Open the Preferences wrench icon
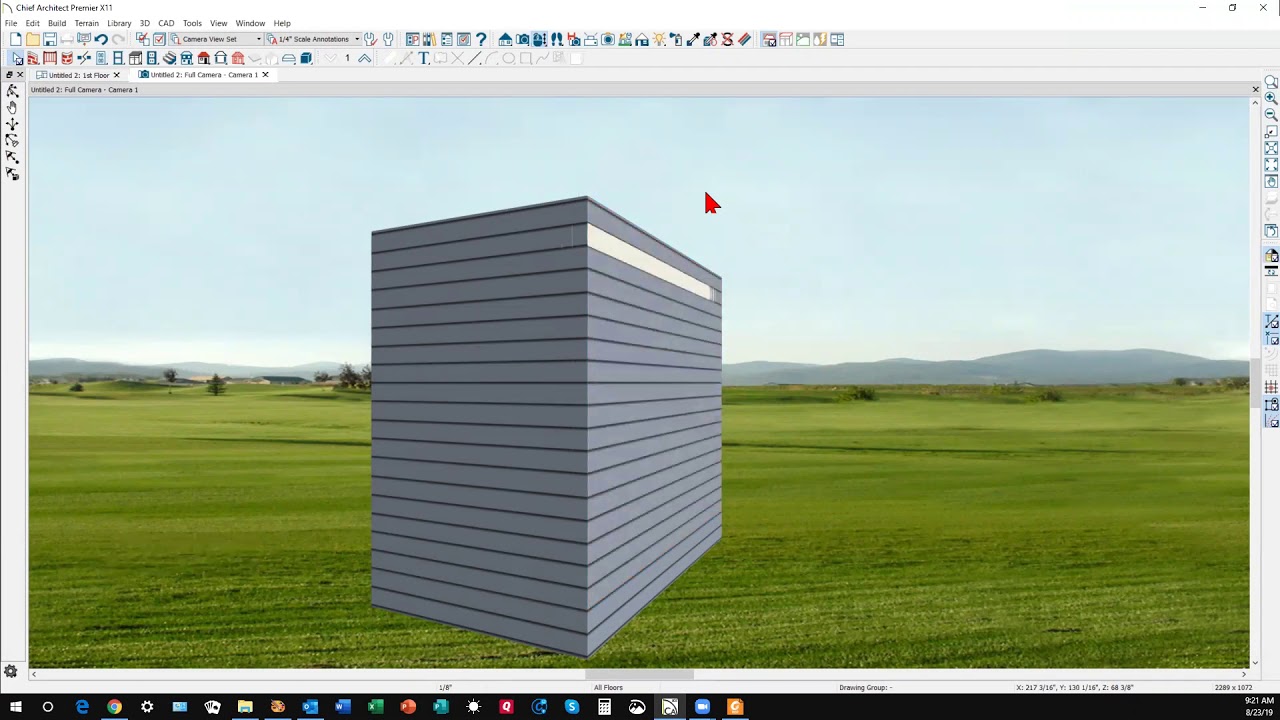The image size is (1280, 720). pyautogui.click(x=370, y=39)
